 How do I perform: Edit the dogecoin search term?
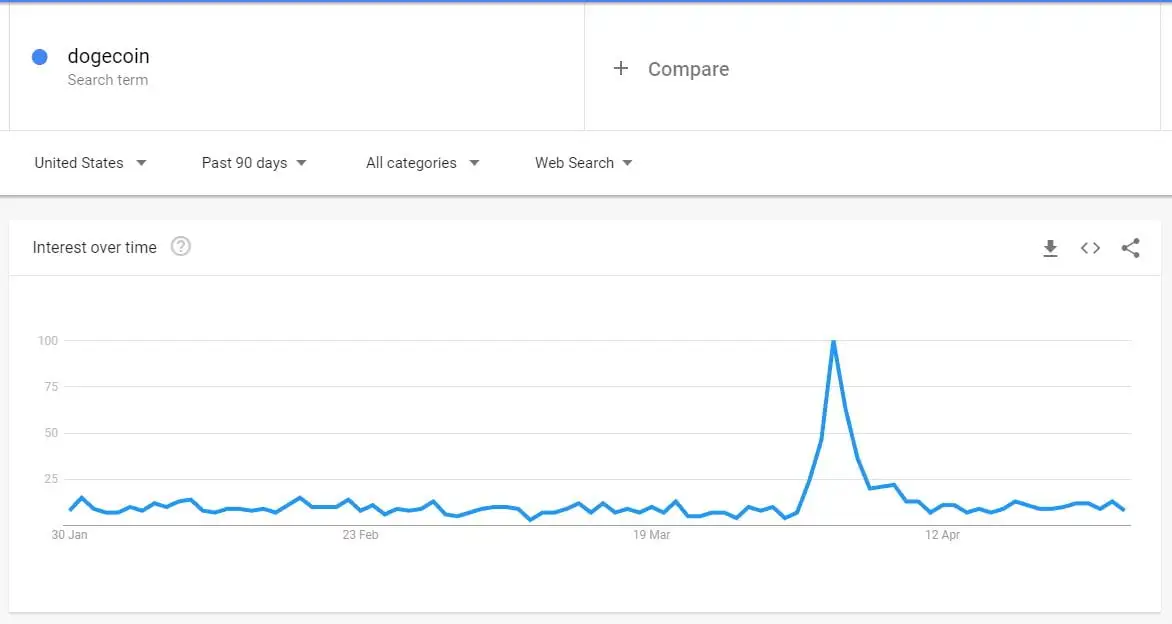(x=108, y=57)
